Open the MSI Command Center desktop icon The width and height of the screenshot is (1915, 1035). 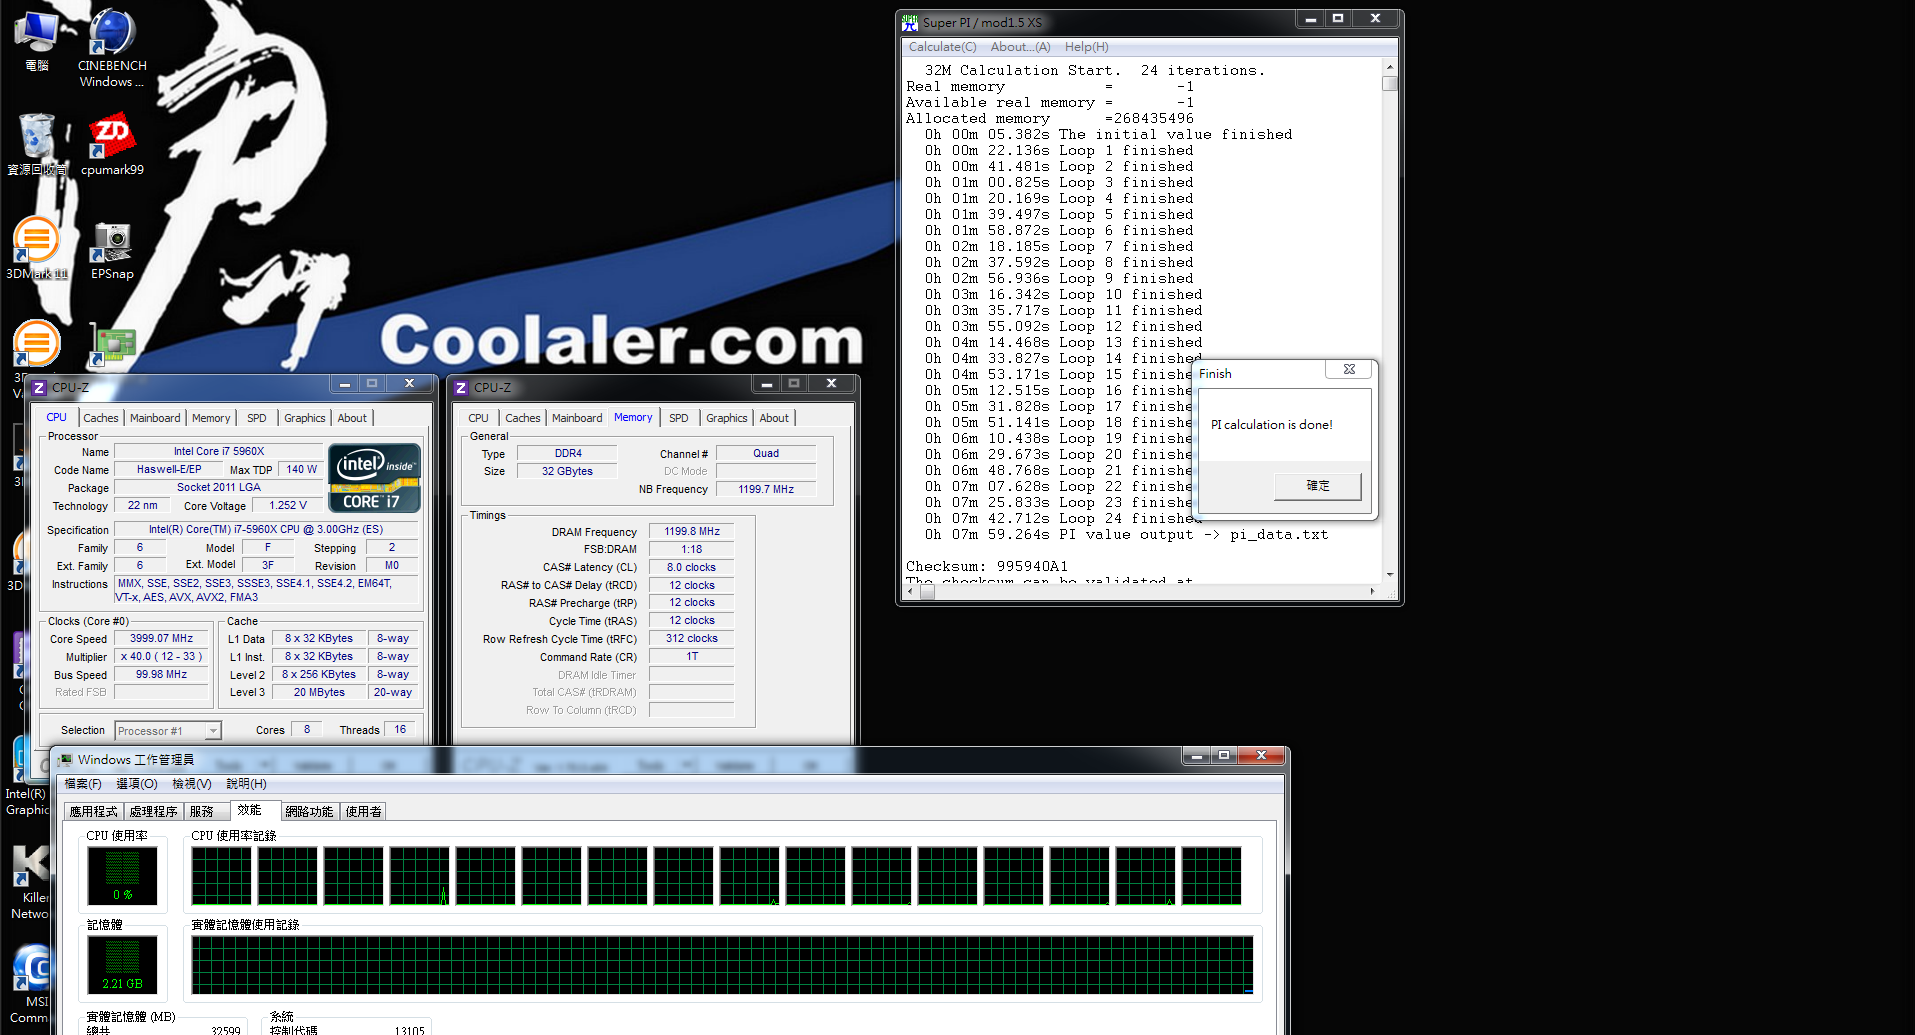pos(30,985)
